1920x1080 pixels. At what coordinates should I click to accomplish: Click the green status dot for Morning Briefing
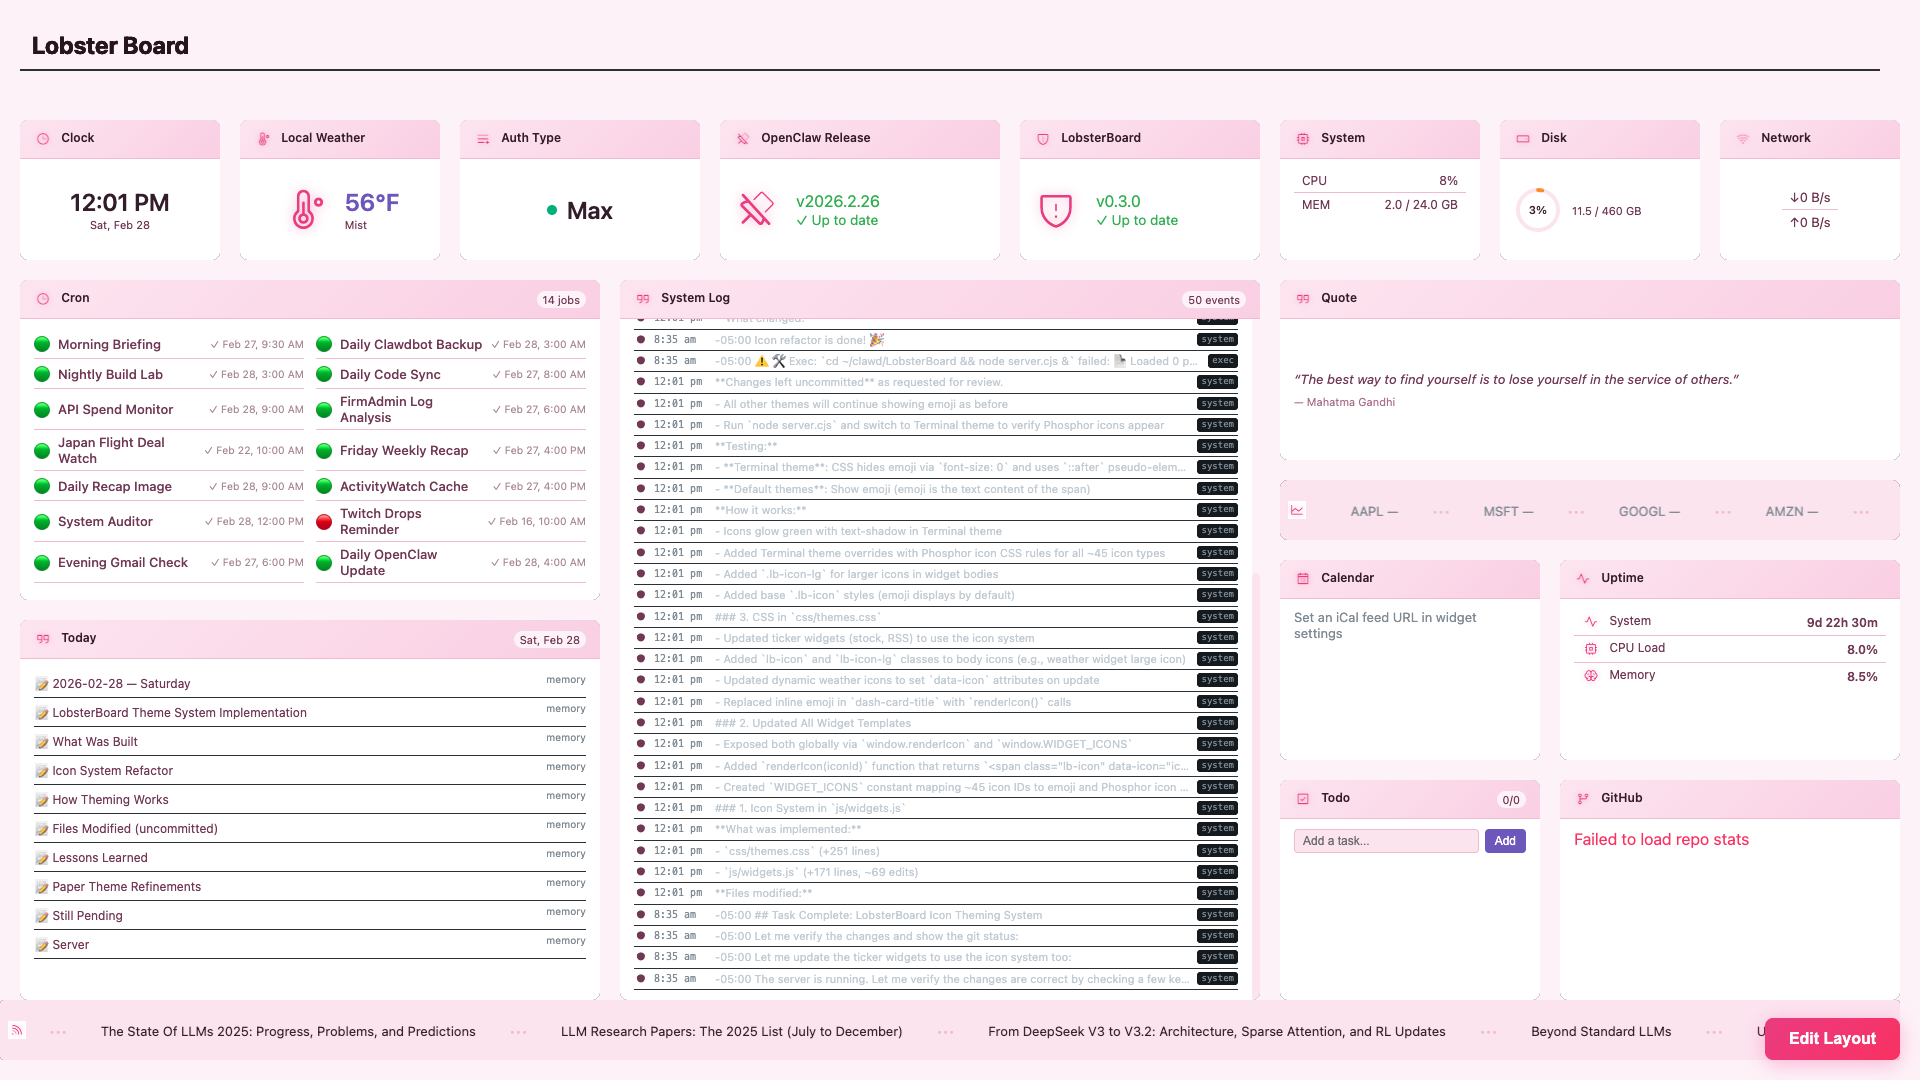pyautogui.click(x=42, y=344)
